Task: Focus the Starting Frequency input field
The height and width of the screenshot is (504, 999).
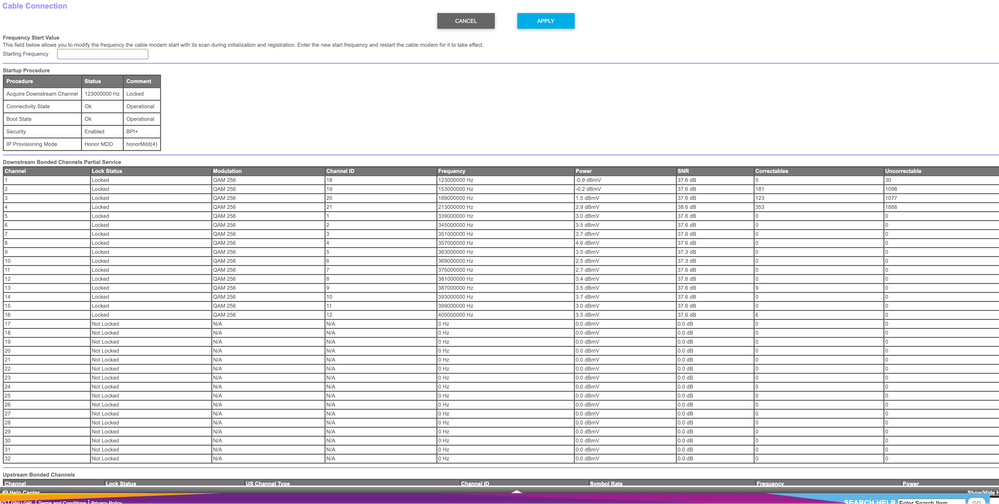Action: [x=102, y=54]
